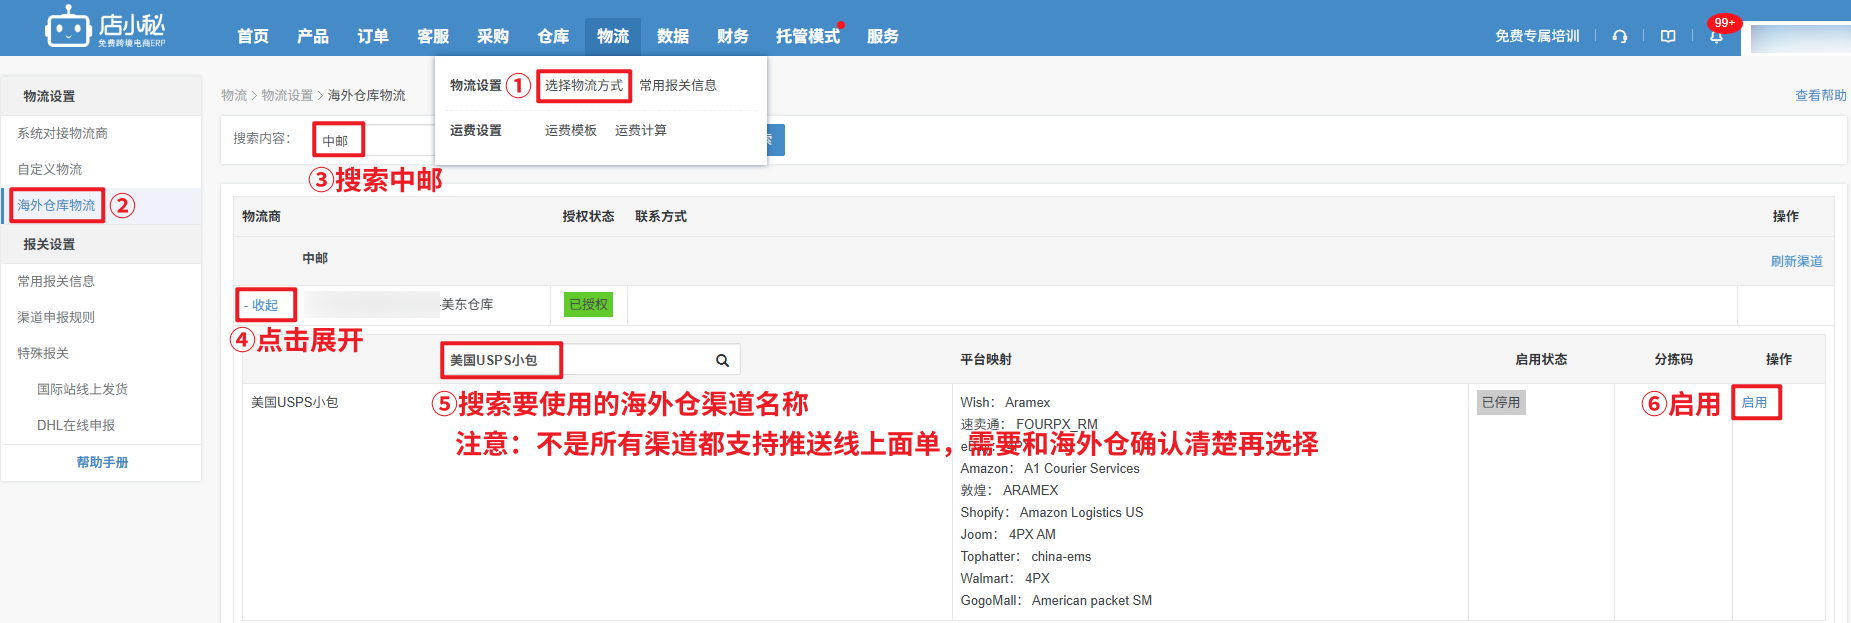Open the 财务 top menu
This screenshot has height=623, width=1851.
(x=733, y=36)
